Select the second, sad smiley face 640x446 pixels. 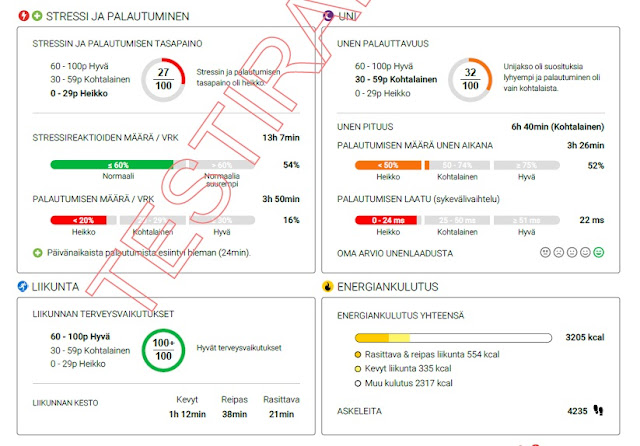pyautogui.click(x=559, y=253)
